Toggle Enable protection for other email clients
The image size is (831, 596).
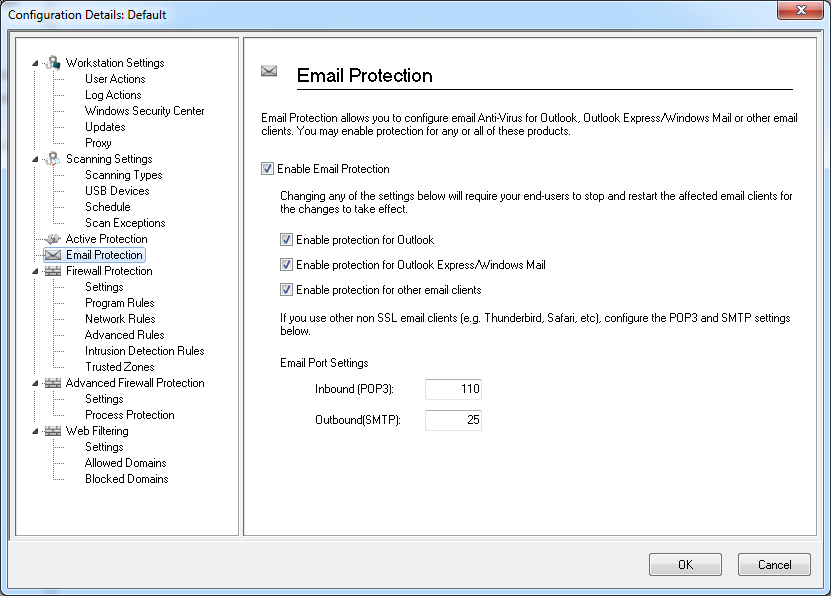(x=287, y=290)
